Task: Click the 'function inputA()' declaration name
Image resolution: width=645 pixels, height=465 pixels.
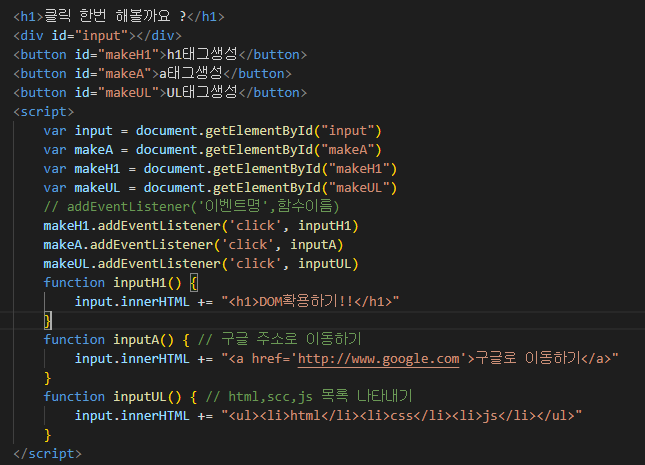Action: (x=136, y=340)
